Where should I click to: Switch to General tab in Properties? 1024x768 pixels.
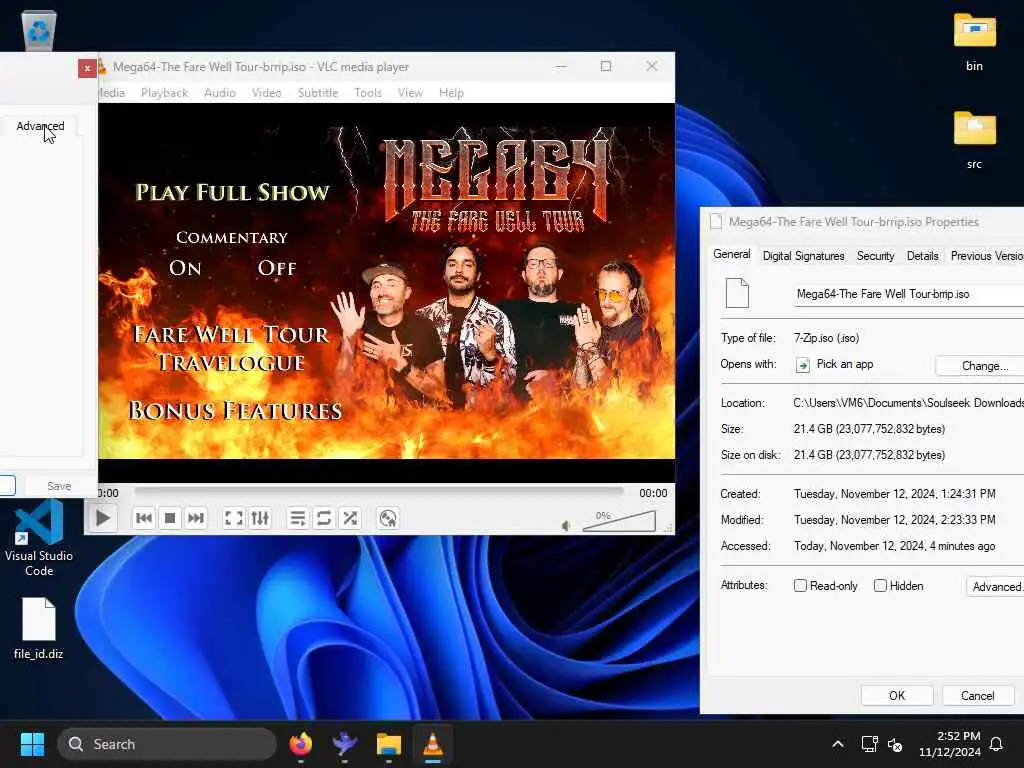click(x=731, y=254)
